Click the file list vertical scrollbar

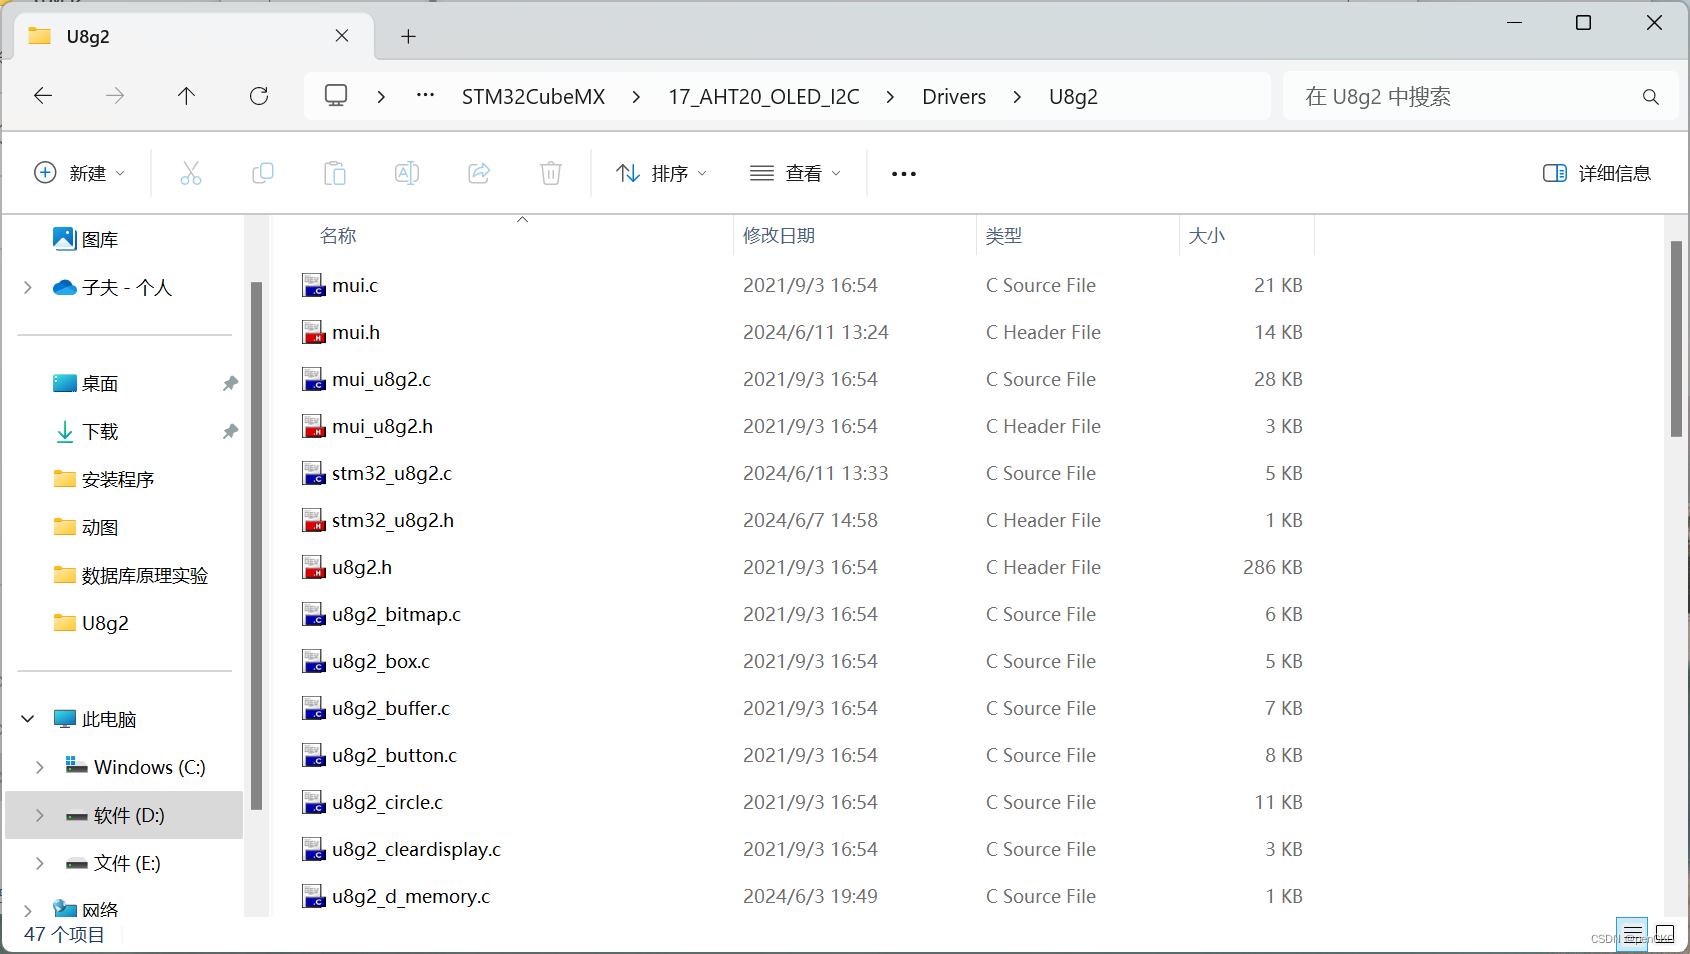coord(1676,340)
